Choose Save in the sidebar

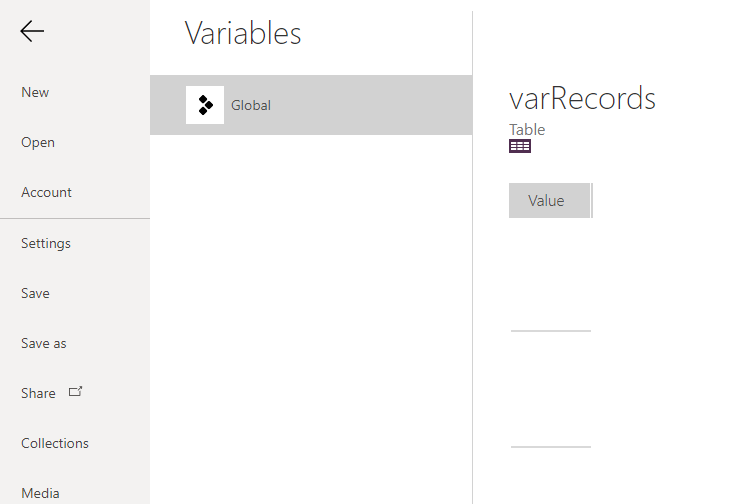tap(35, 293)
